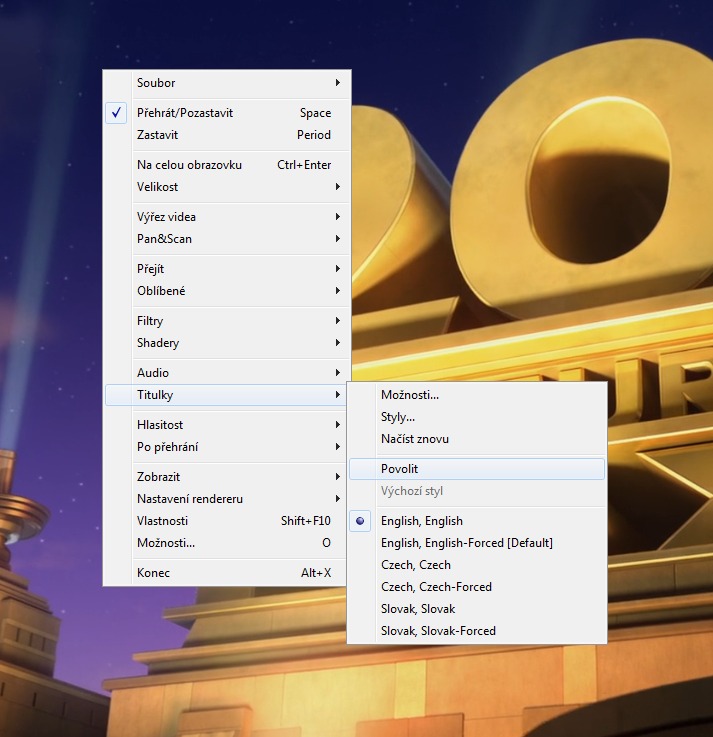The height and width of the screenshot is (737, 713).
Task: Open the Soubor submenu
Action: 227,83
